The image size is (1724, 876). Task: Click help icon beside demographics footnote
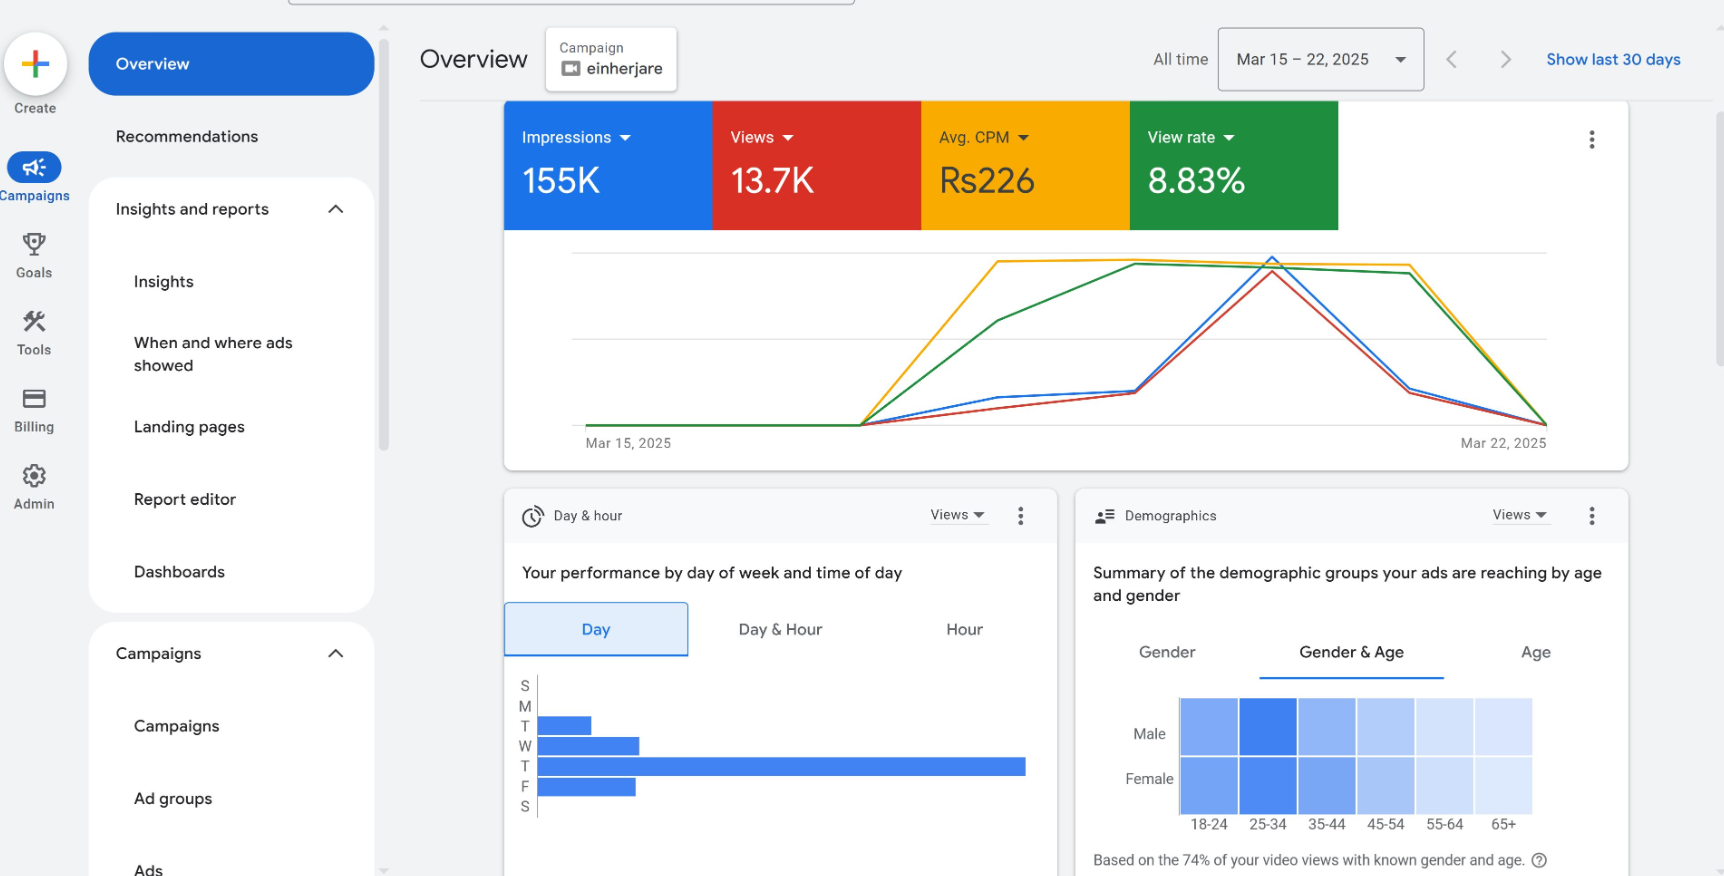[1539, 860]
